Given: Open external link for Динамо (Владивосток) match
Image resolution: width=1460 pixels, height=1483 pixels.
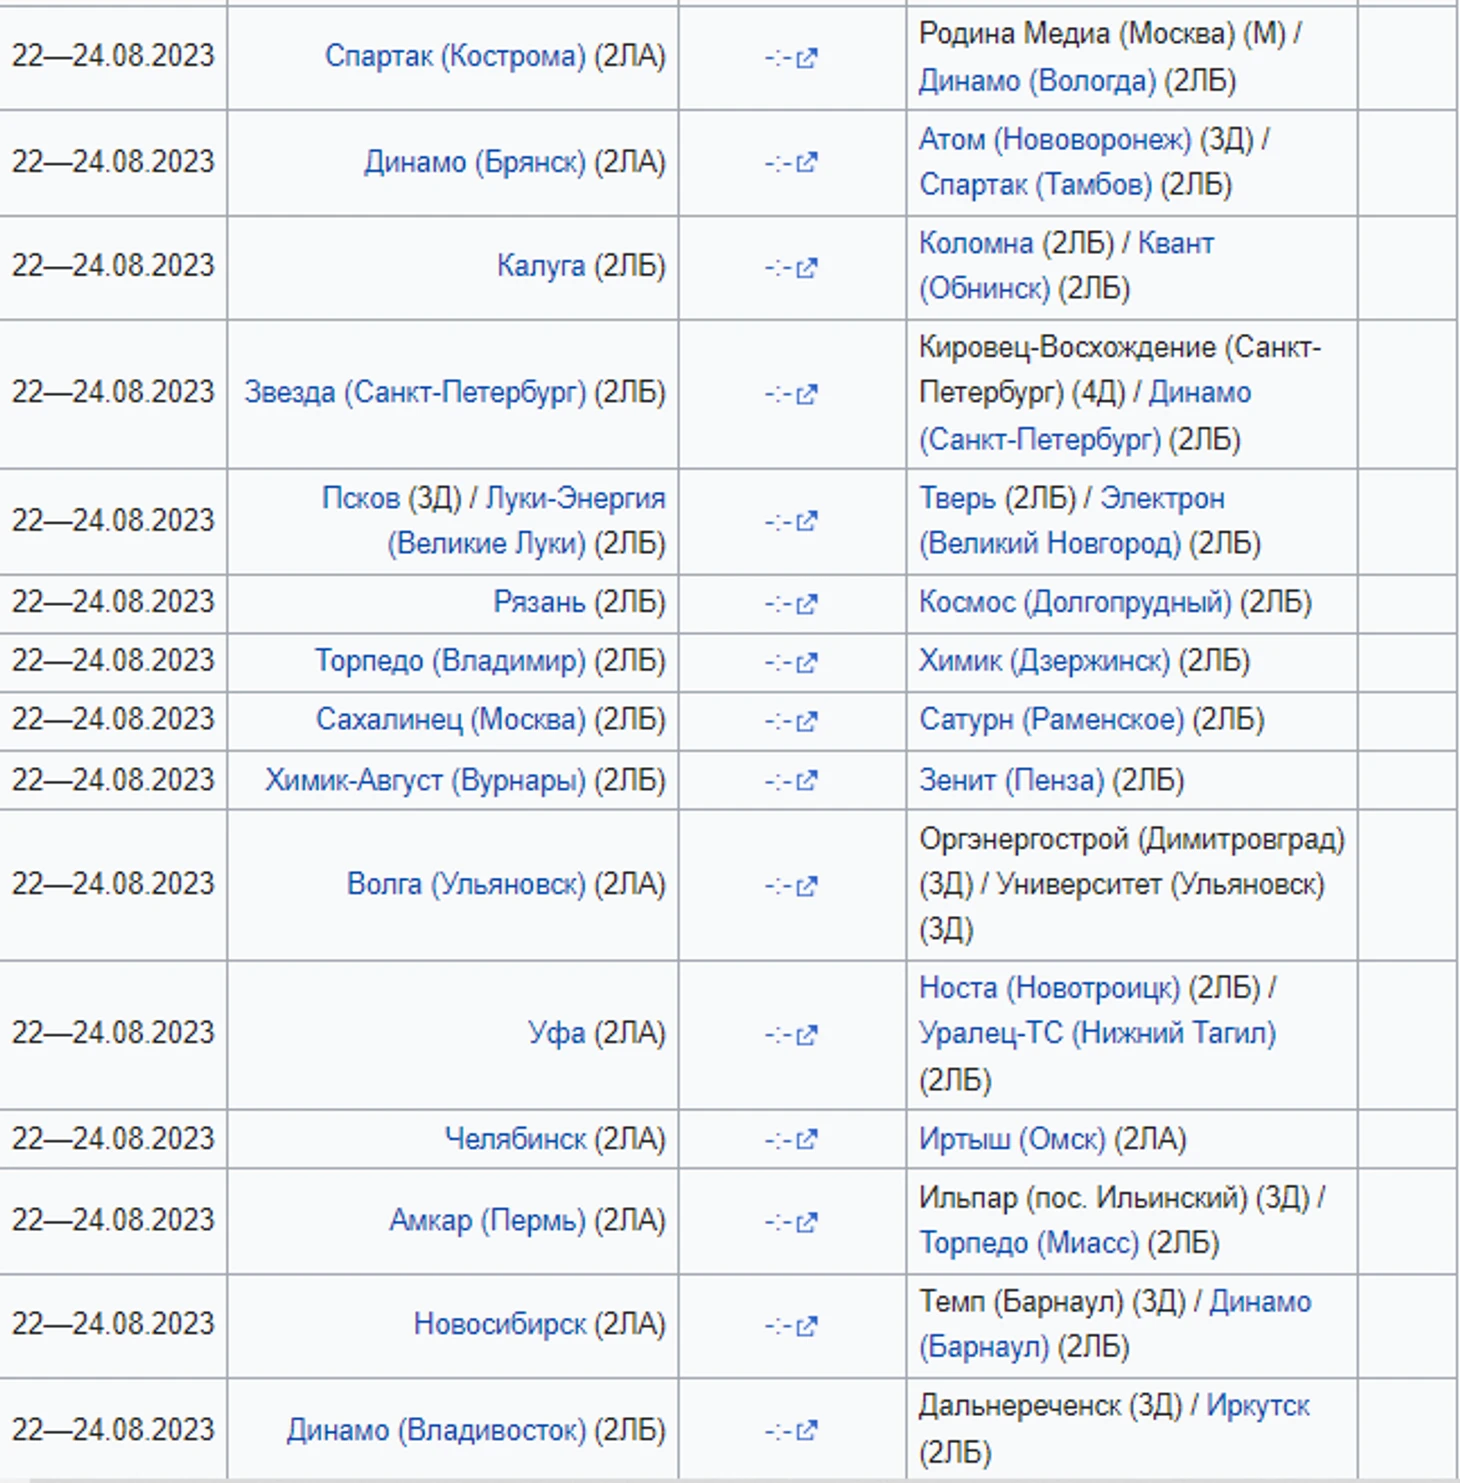Looking at the screenshot, I should tap(805, 1430).
